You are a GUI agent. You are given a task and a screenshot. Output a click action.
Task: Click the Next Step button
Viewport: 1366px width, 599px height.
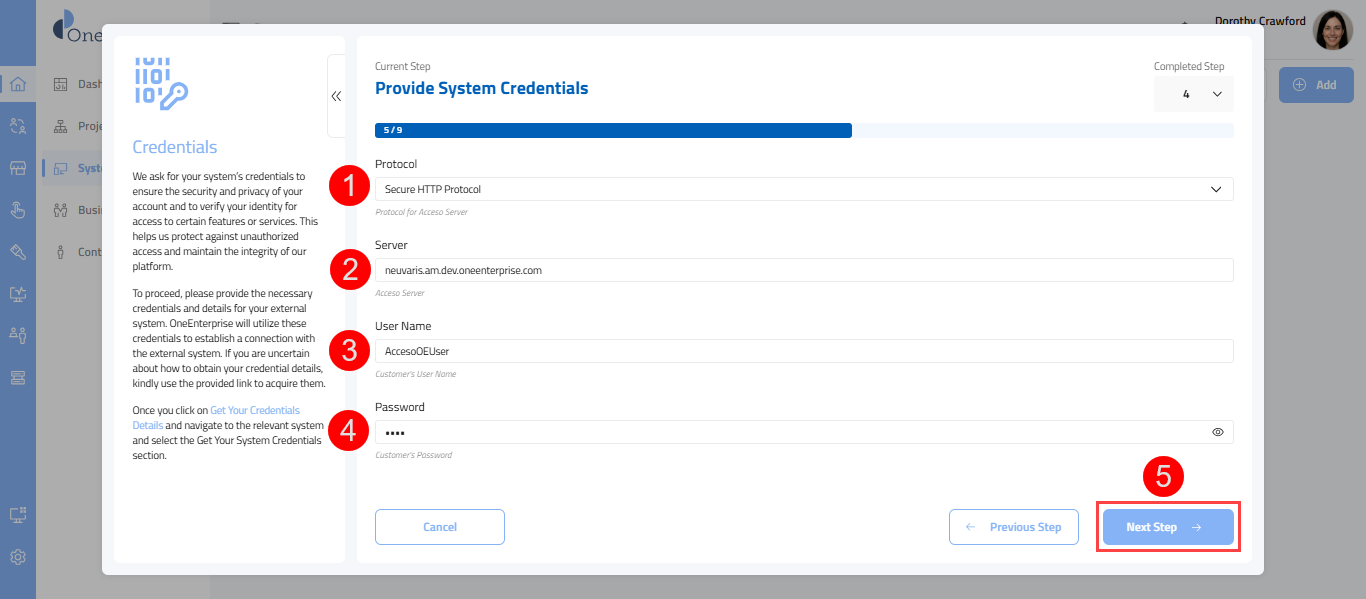pyautogui.click(x=1167, y=527)
